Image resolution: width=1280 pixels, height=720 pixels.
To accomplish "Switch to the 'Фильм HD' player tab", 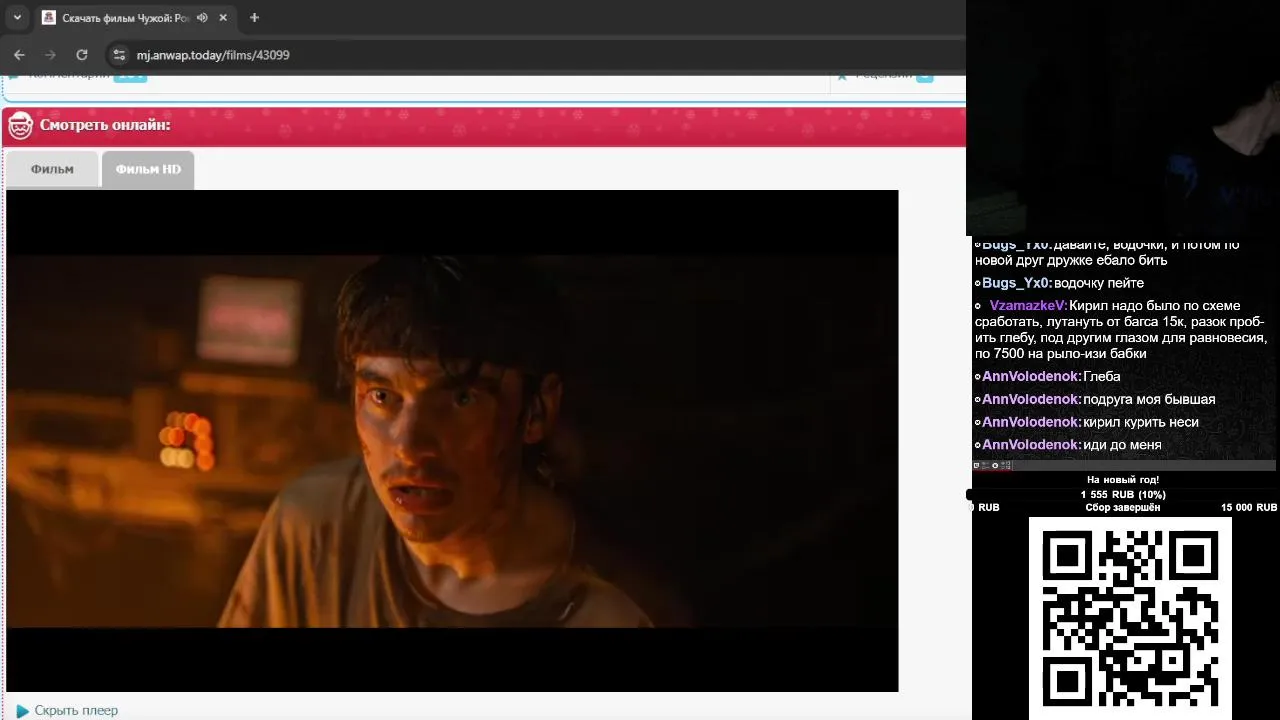I will [148, 169].
